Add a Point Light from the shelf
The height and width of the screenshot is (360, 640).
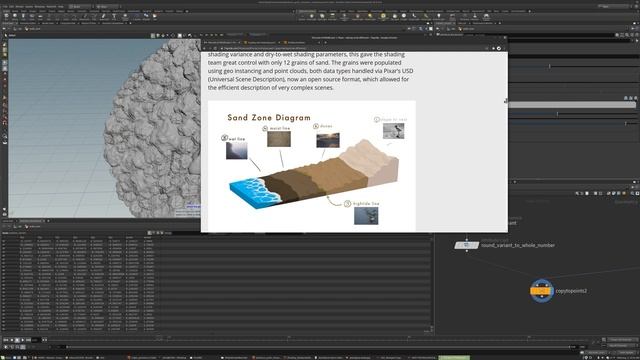311,17
